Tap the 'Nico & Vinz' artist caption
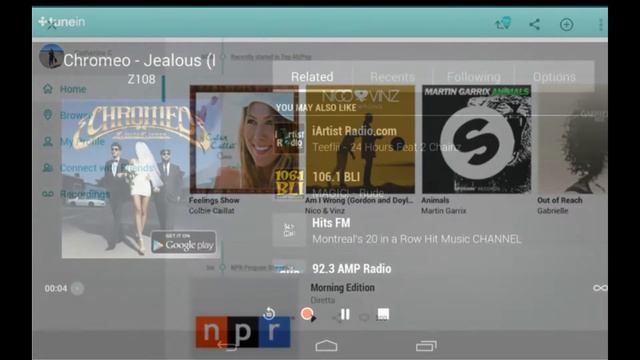 pos(325,211)
